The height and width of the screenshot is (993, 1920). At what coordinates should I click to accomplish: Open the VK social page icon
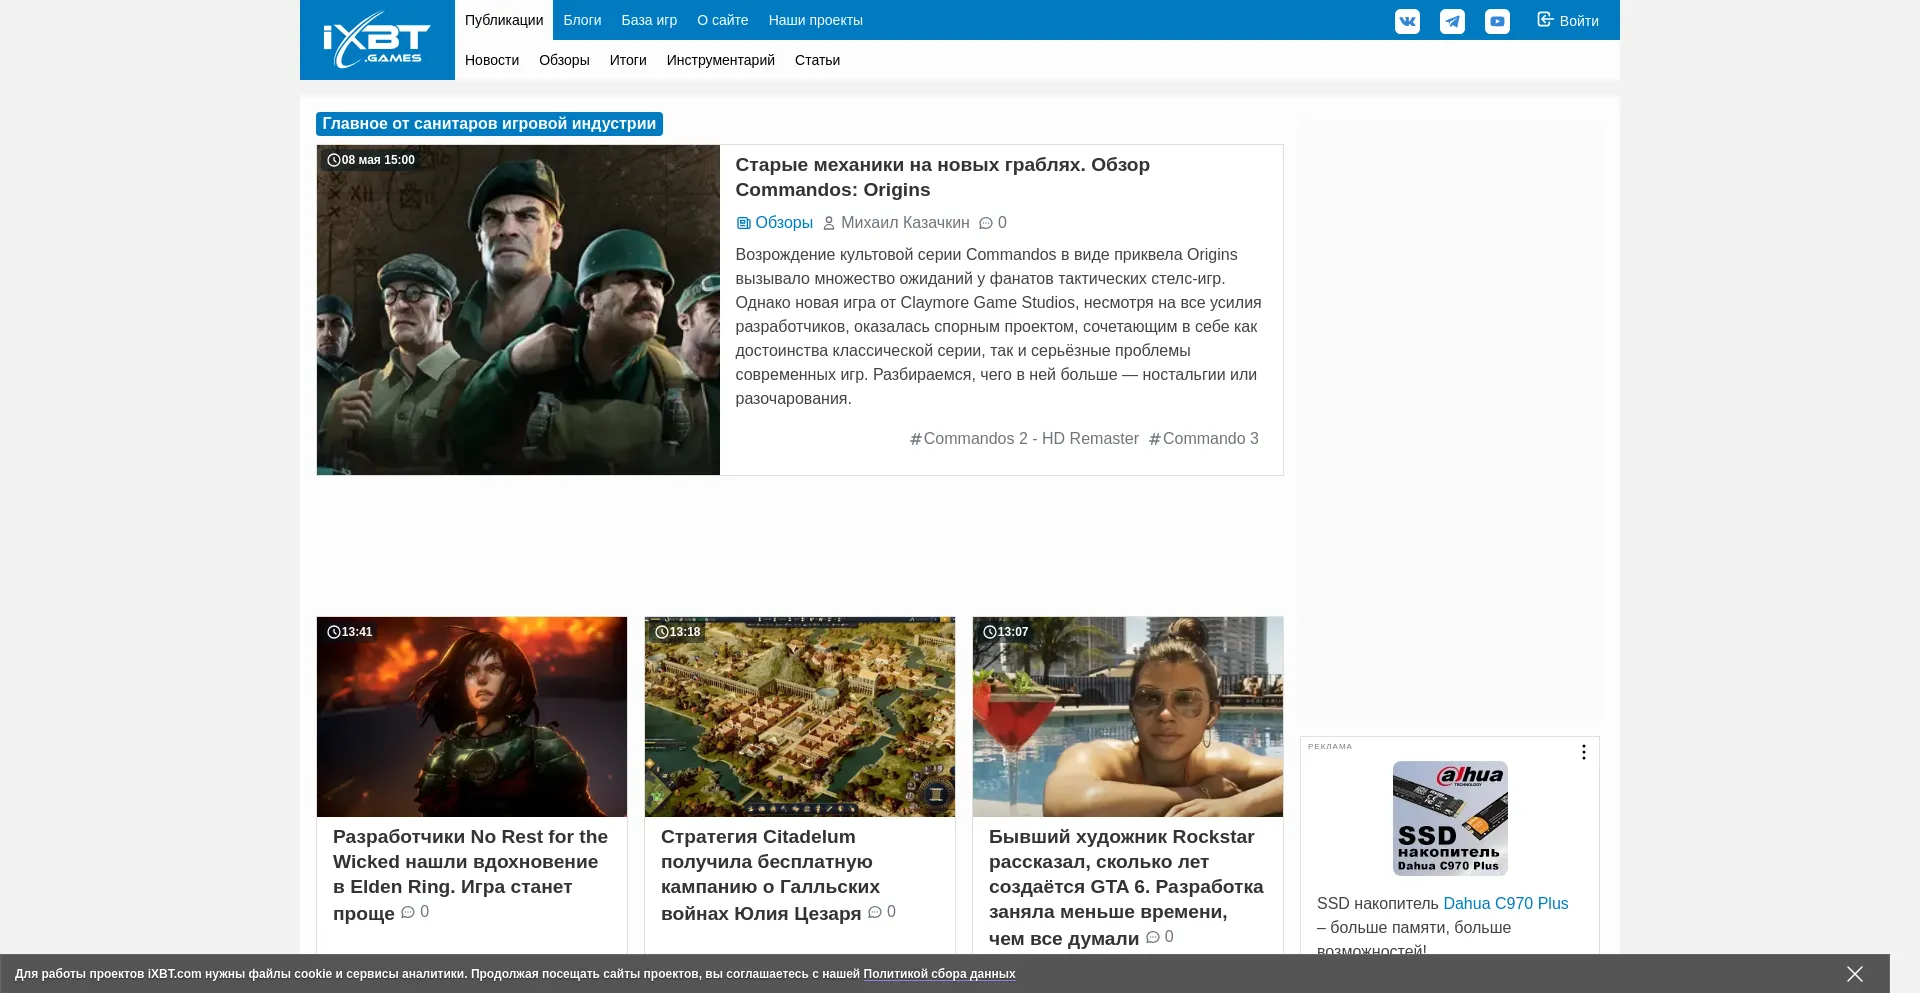point(1407,21)
